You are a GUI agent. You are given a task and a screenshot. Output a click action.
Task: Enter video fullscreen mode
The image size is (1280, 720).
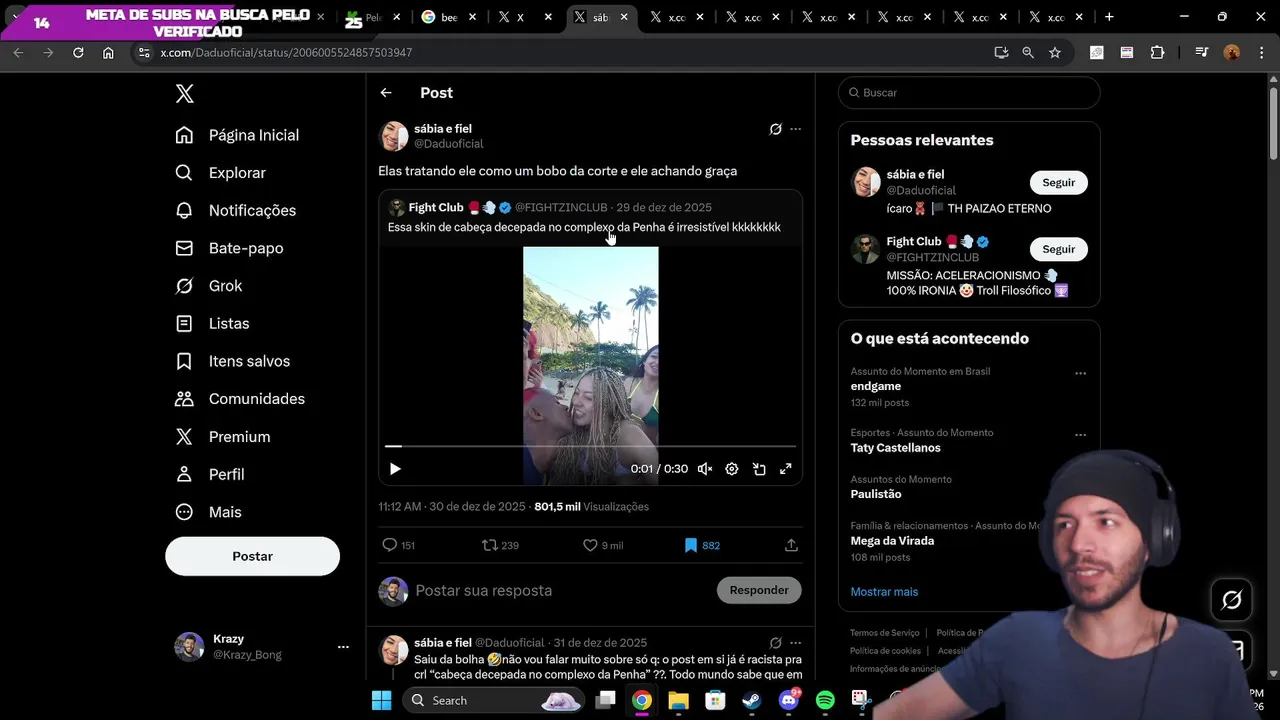pyautogui.click(x=786, y=469)
